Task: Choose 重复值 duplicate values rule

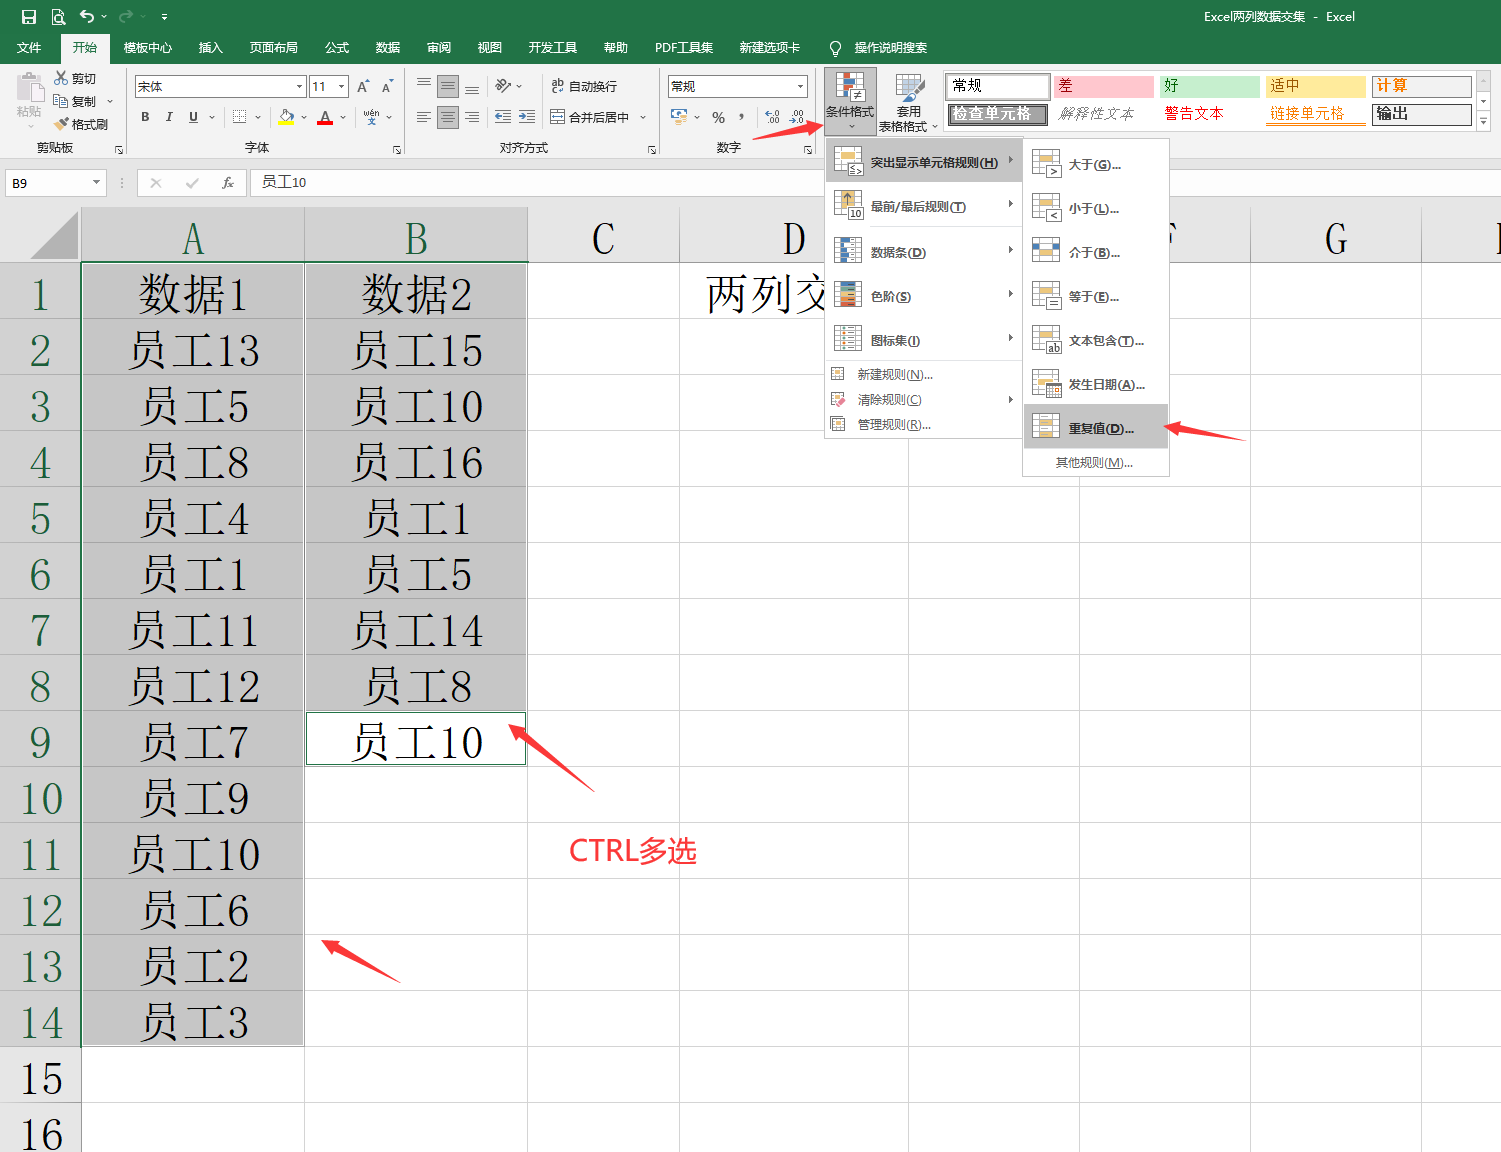Action: tap(1096, 428)
